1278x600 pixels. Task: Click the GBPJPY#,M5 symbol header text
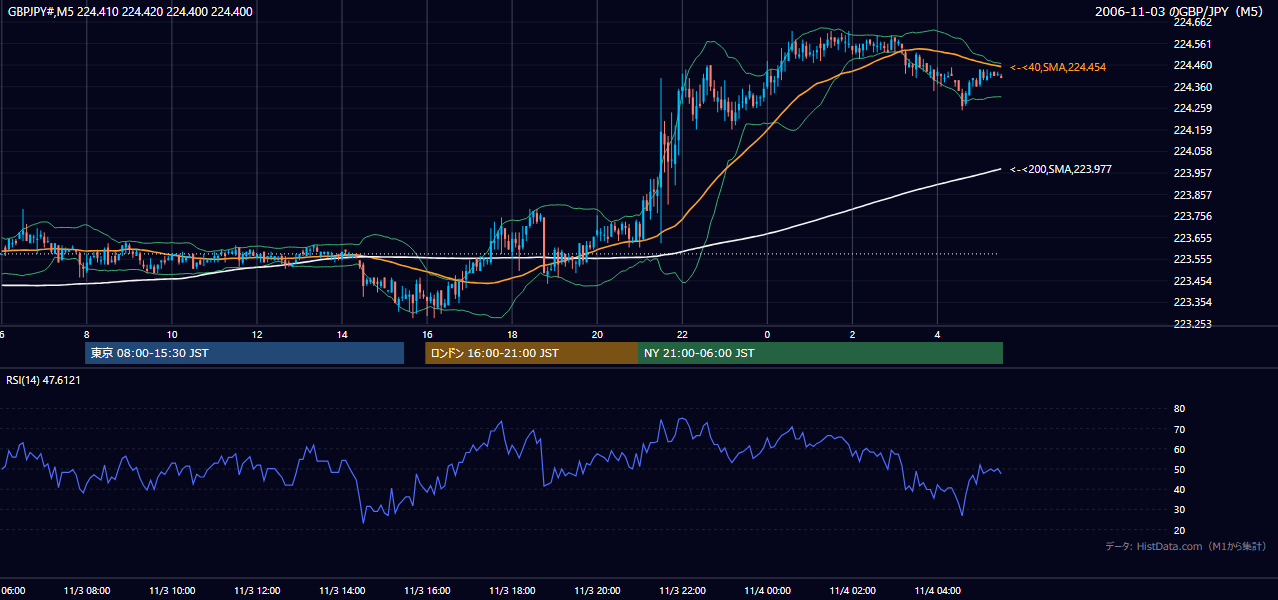[x=130, y=12]
